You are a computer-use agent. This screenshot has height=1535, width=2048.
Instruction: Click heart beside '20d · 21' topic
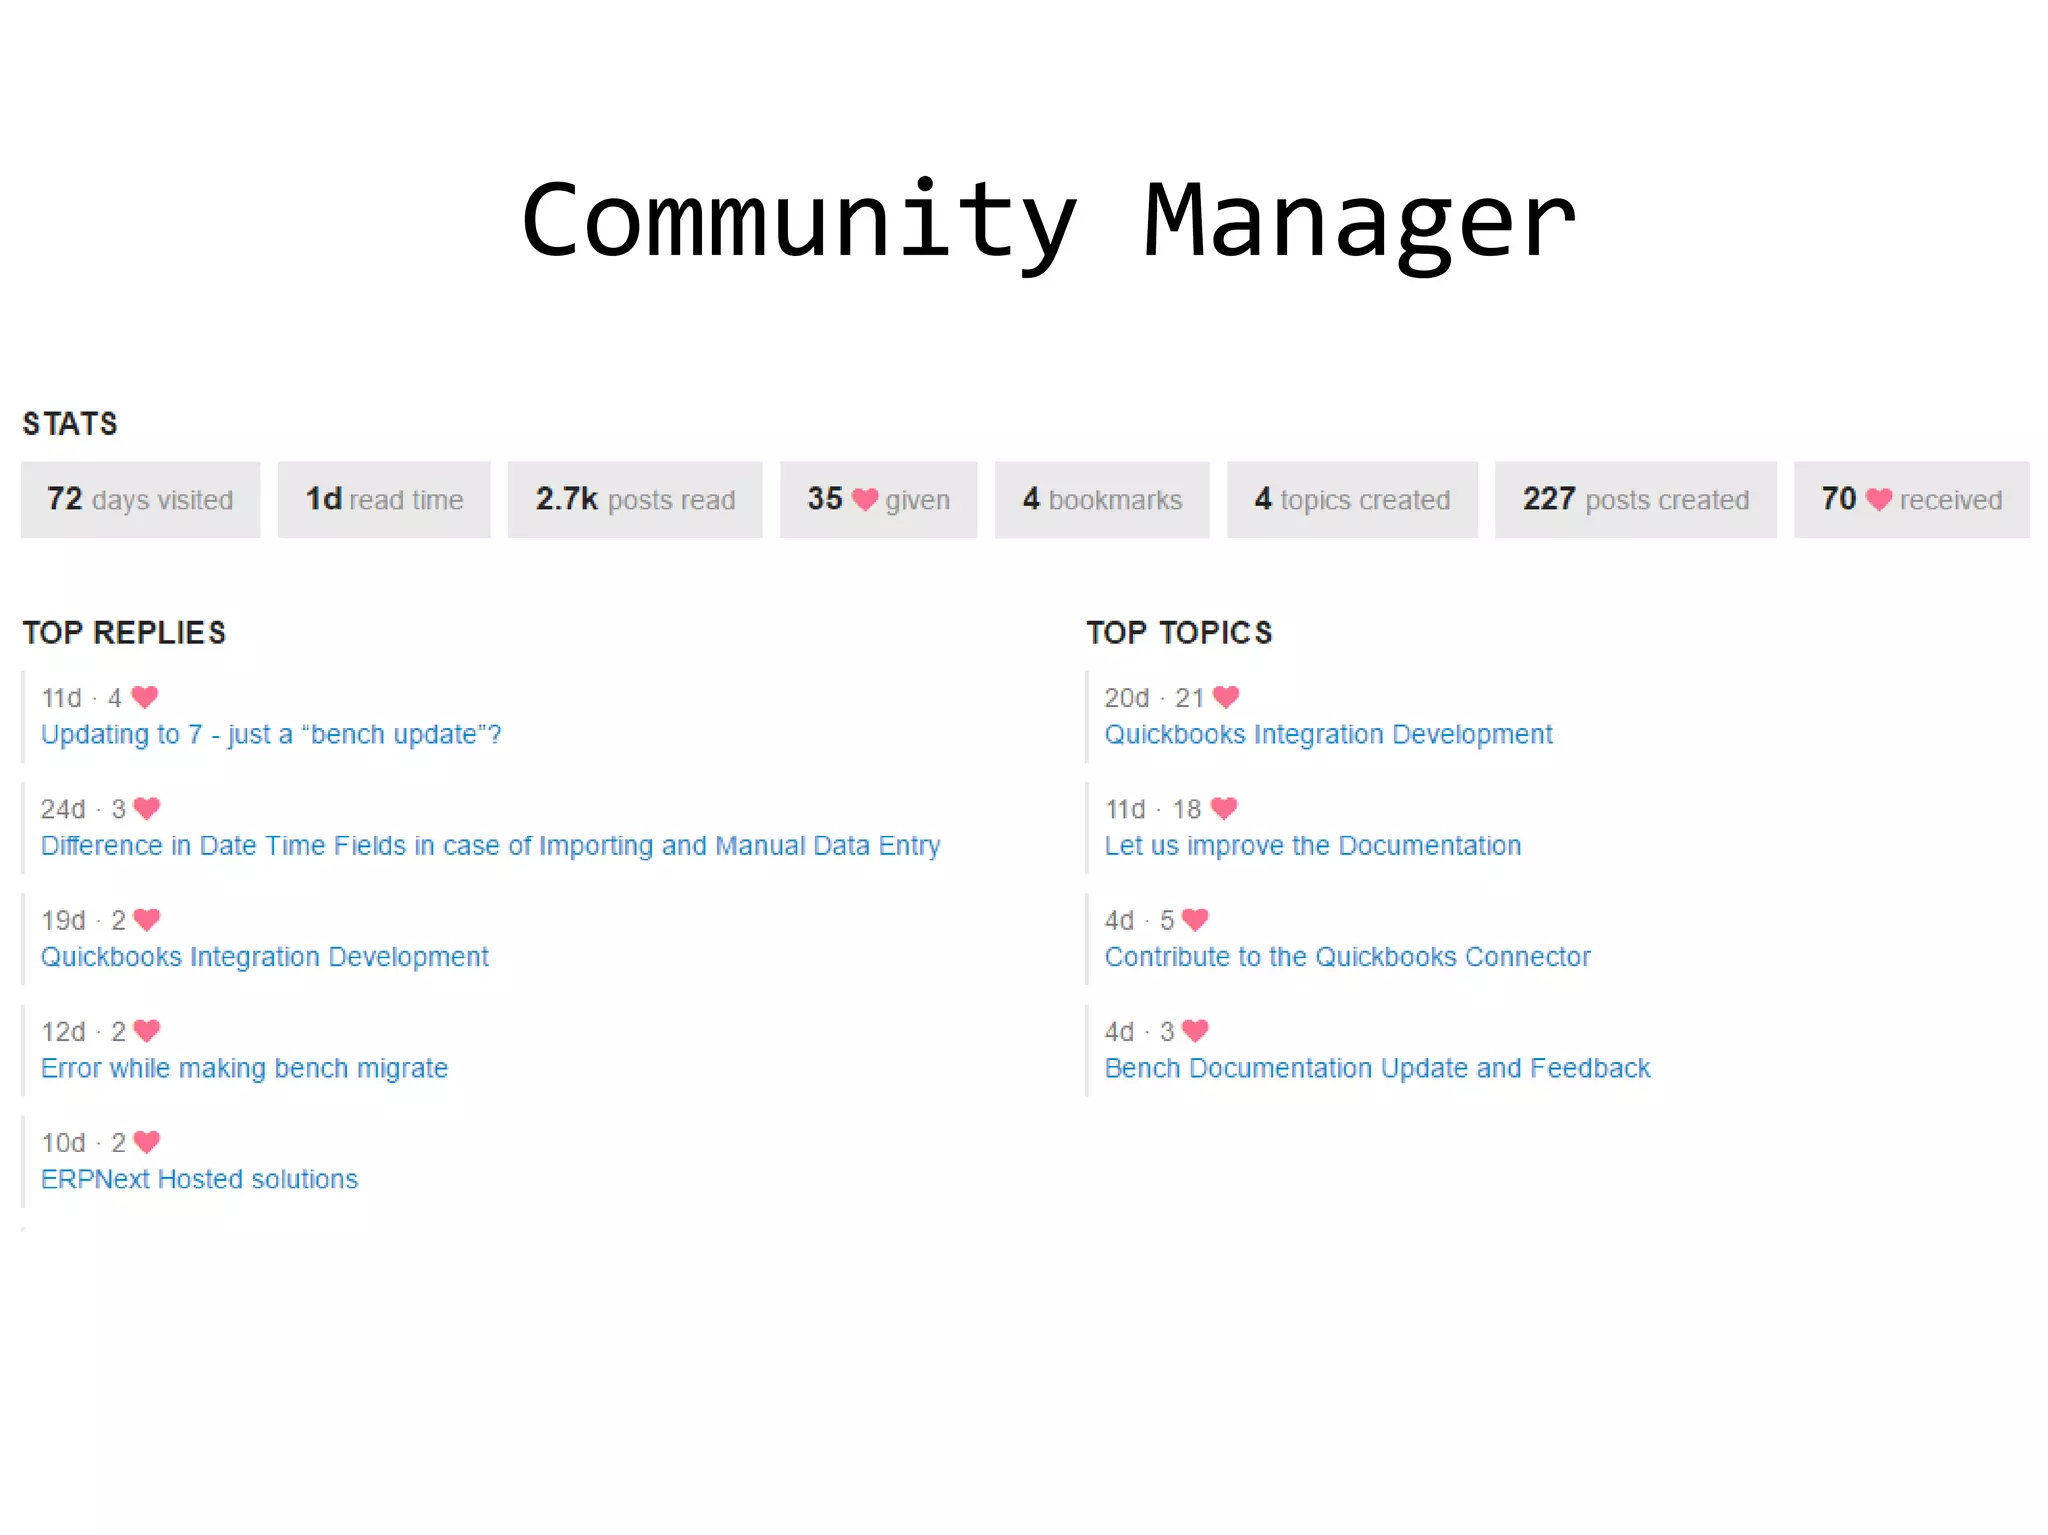[1226, 697]
